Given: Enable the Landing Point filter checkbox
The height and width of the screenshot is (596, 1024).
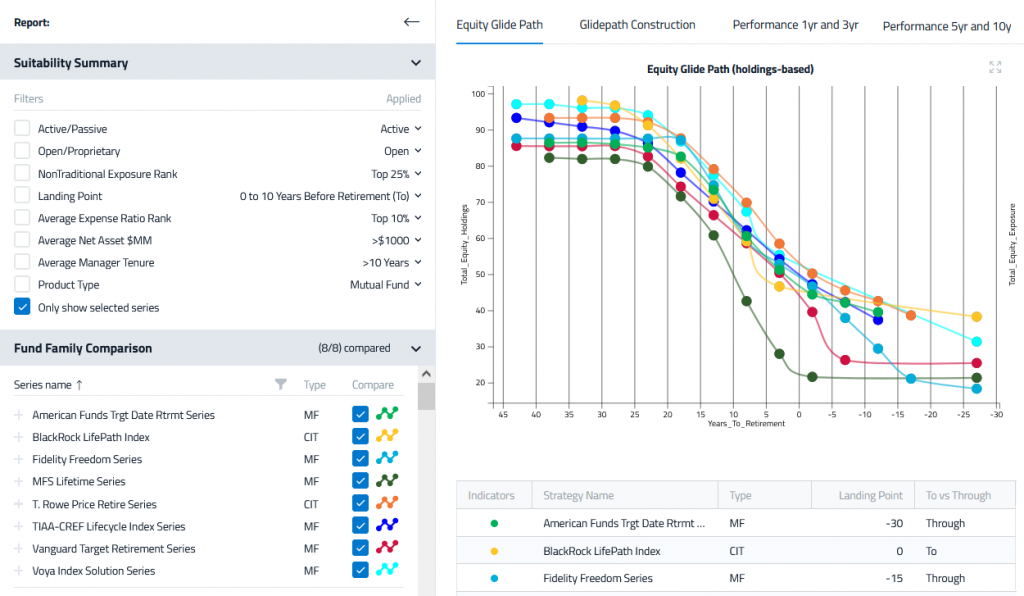Looking at the screenshot, I should (22, 196).
